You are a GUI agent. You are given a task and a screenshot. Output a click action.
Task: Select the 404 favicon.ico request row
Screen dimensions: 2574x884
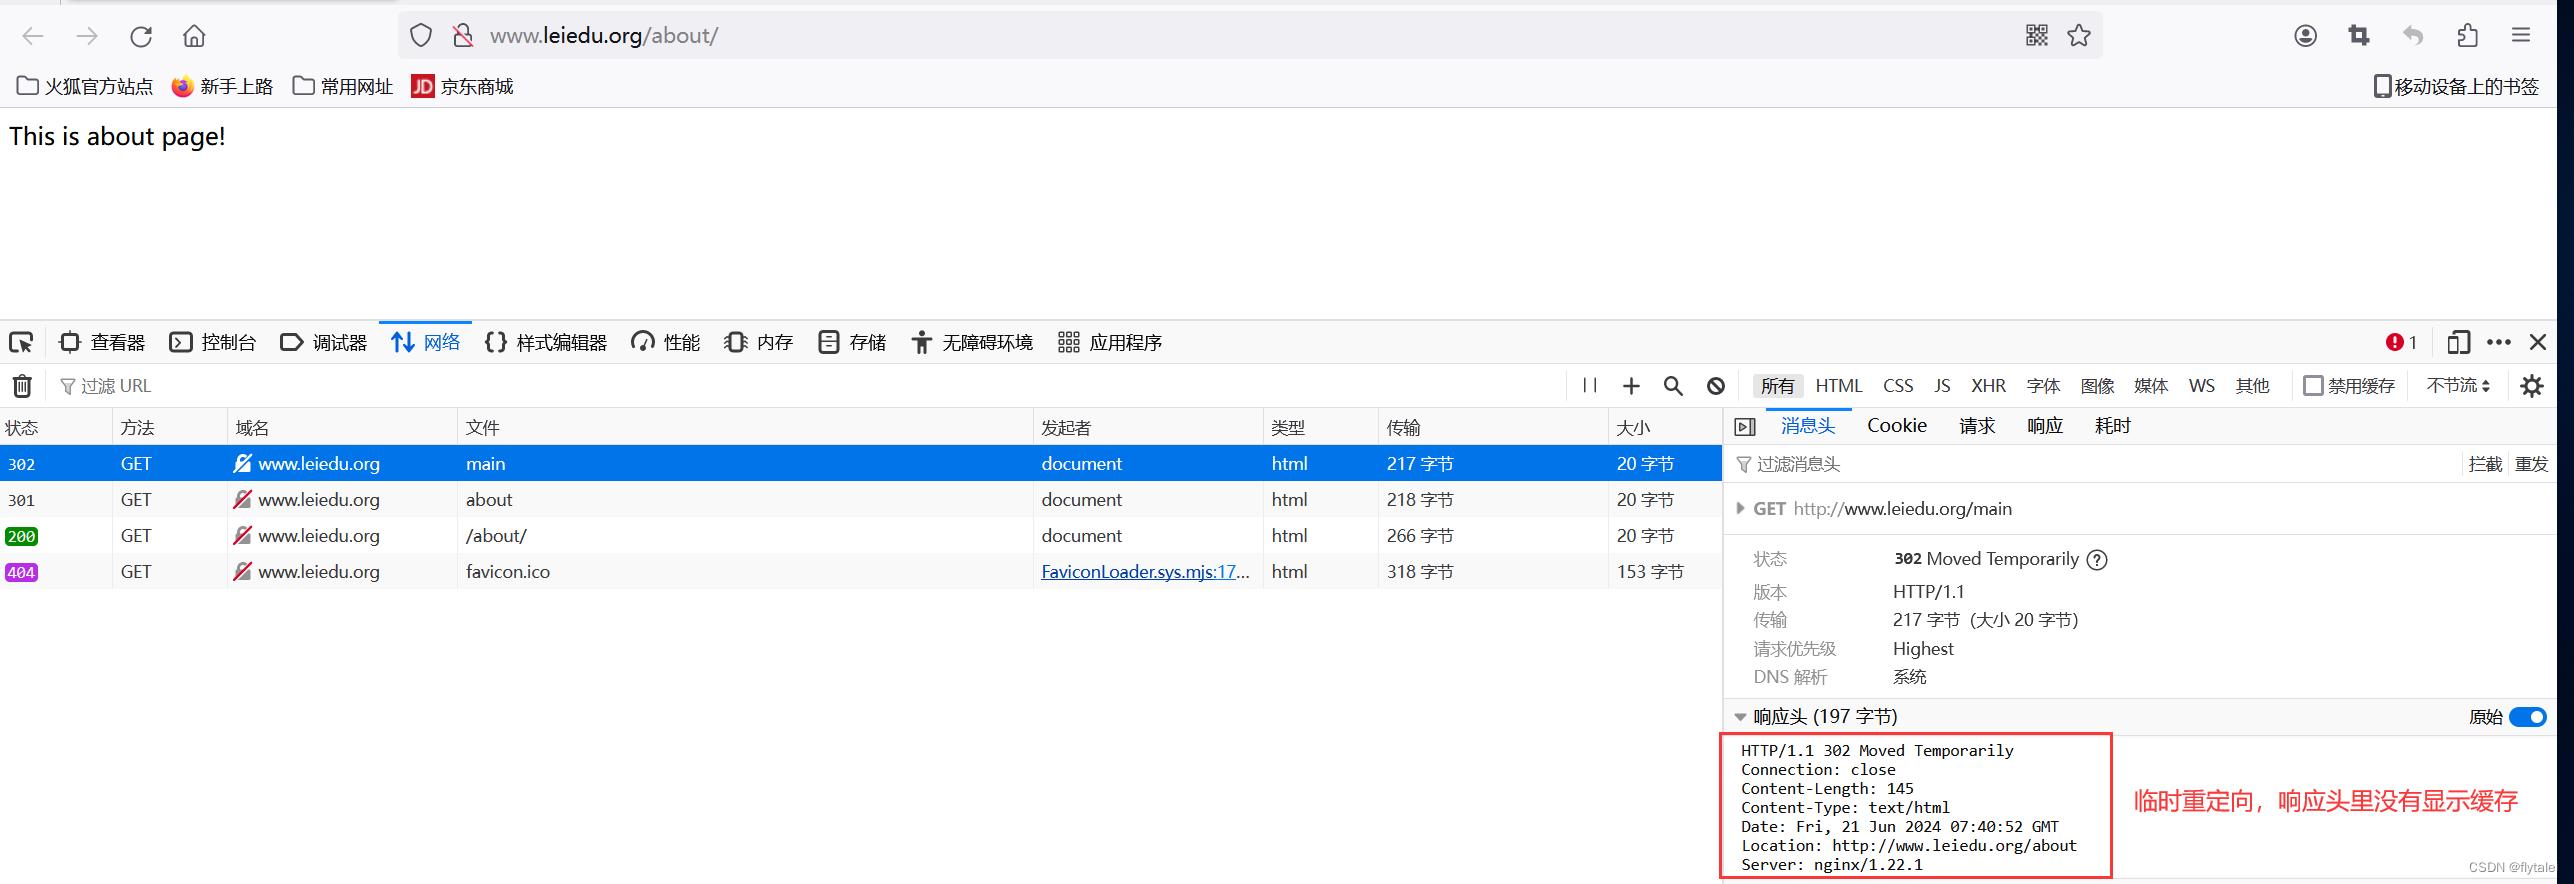(860, 572)
